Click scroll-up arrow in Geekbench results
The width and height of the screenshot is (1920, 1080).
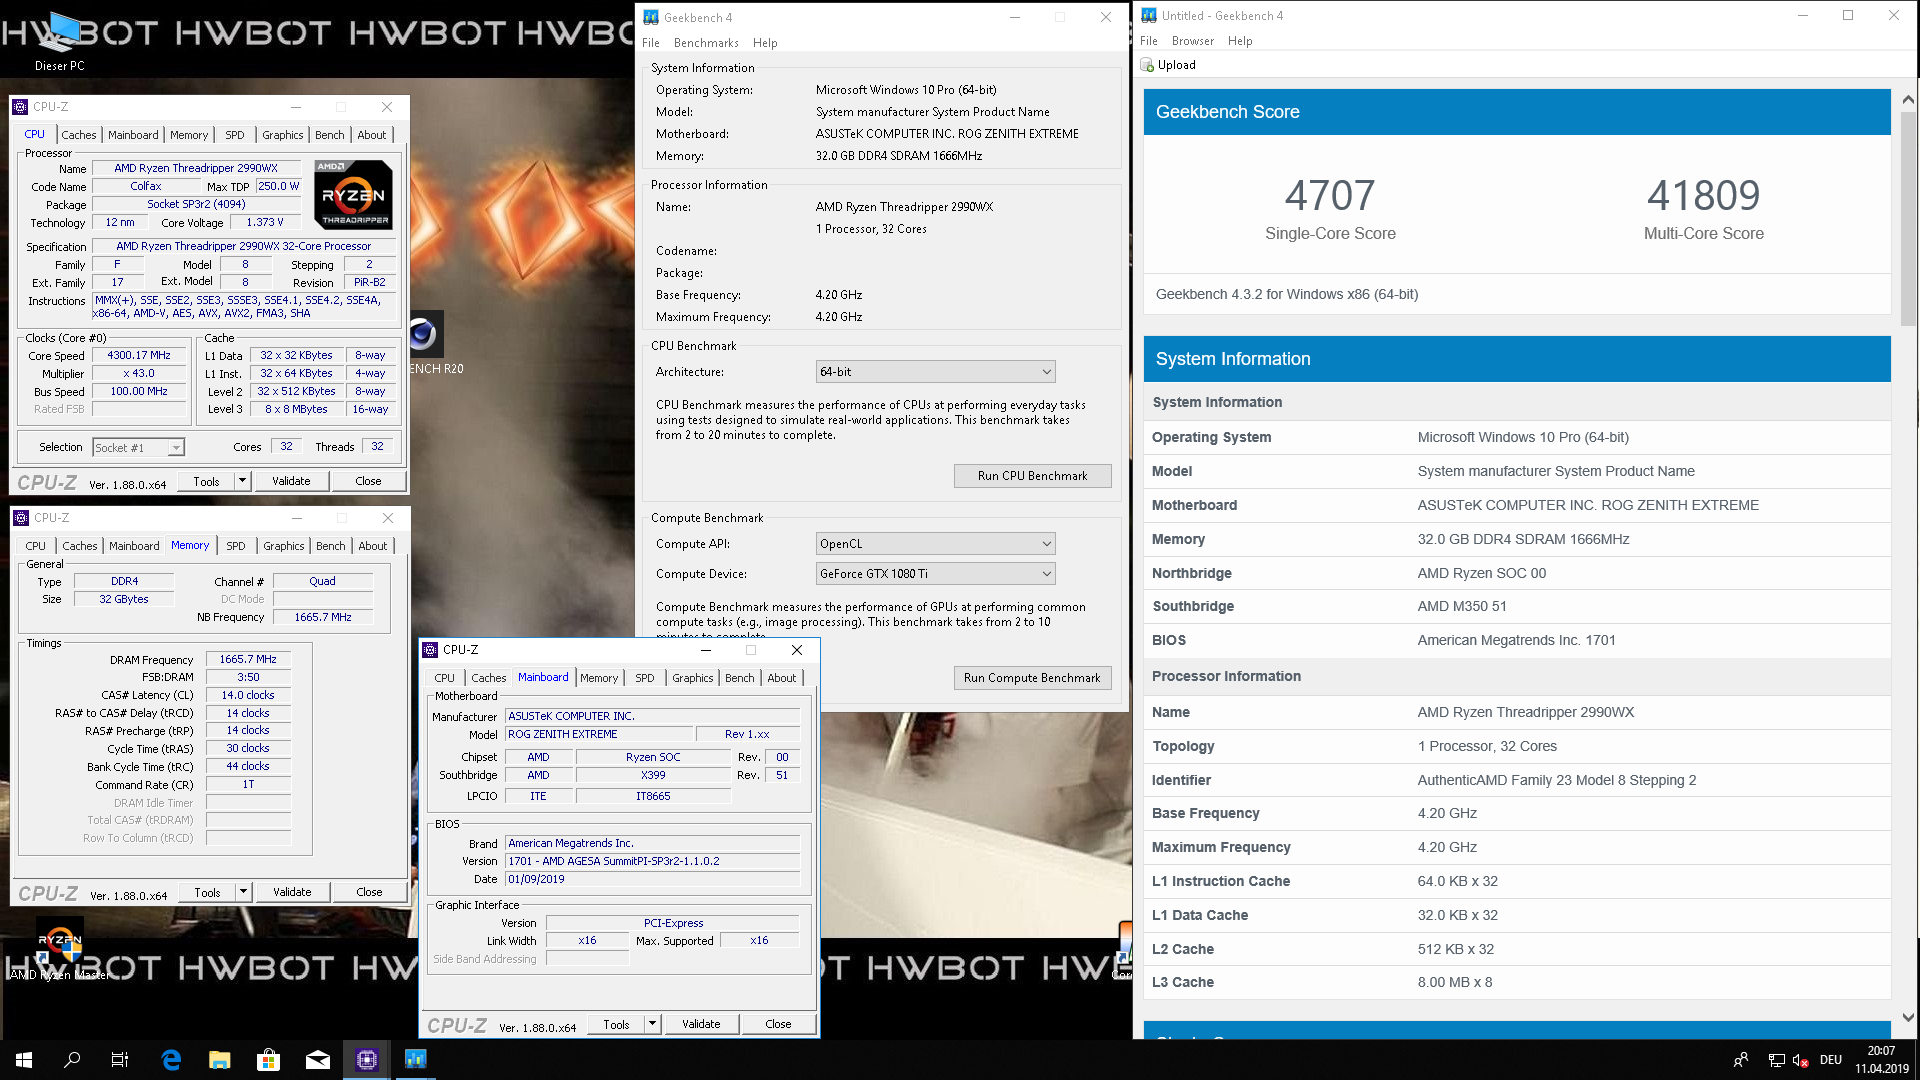click(1908, 100)
